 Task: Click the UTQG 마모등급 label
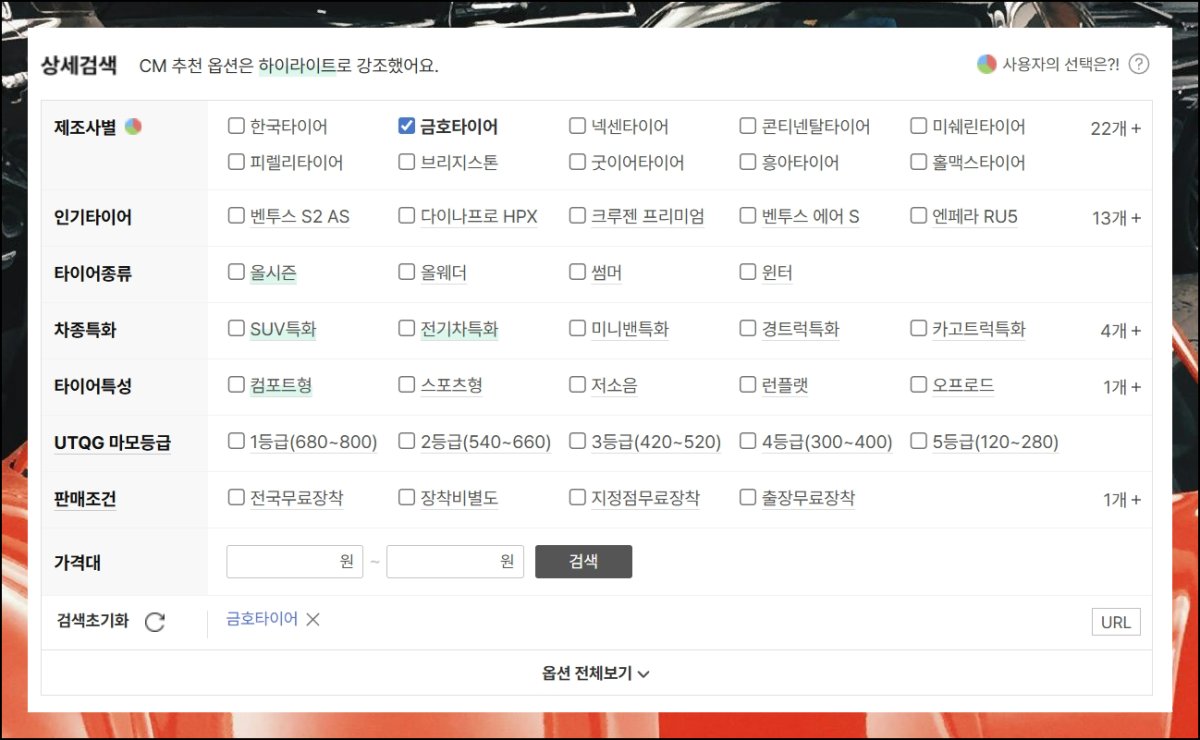[x=112, y=442]
